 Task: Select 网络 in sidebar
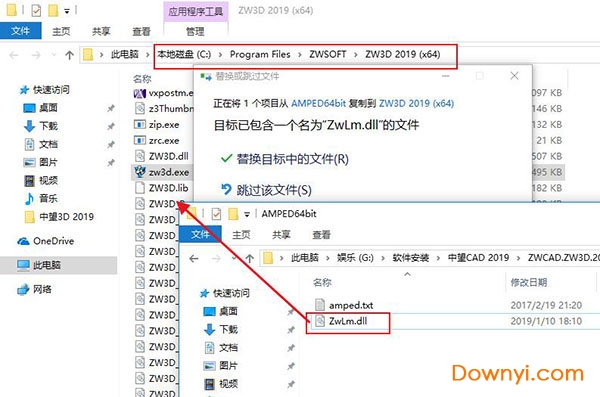[x=34, y=289]
